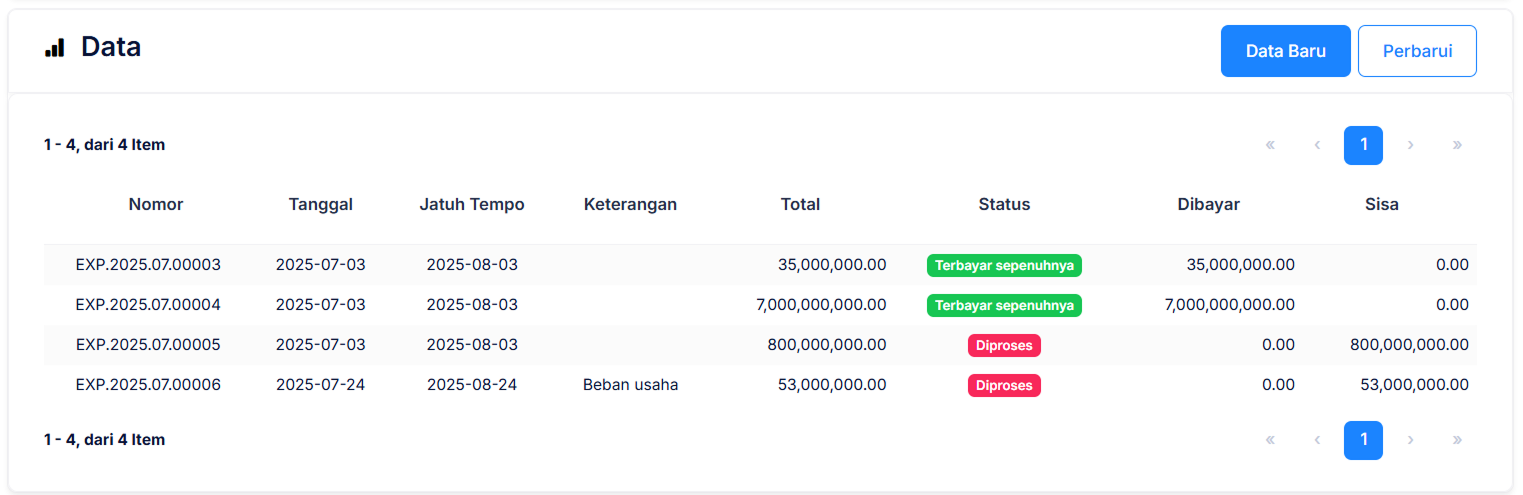Go to first page in top pagination
This screenshot has width=1523, height=495.
[x=1270, y=145]
